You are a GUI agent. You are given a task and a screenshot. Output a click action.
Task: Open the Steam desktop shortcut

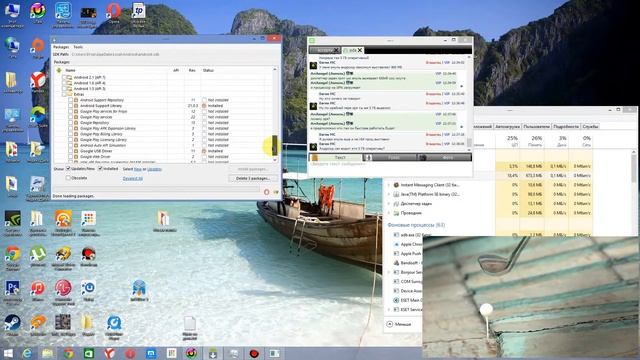(x=12, y=325)
